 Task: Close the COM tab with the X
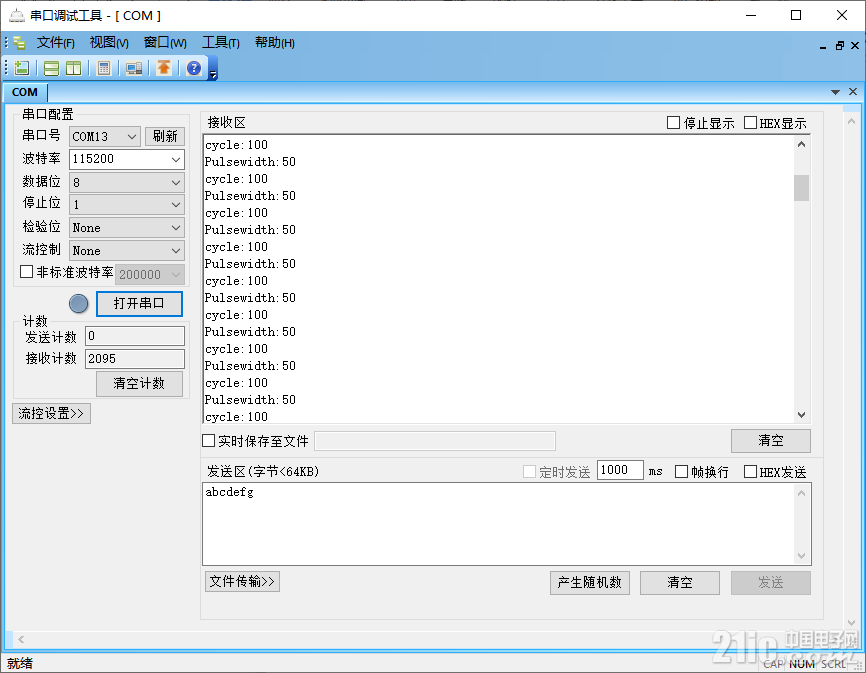pos(853,92)
